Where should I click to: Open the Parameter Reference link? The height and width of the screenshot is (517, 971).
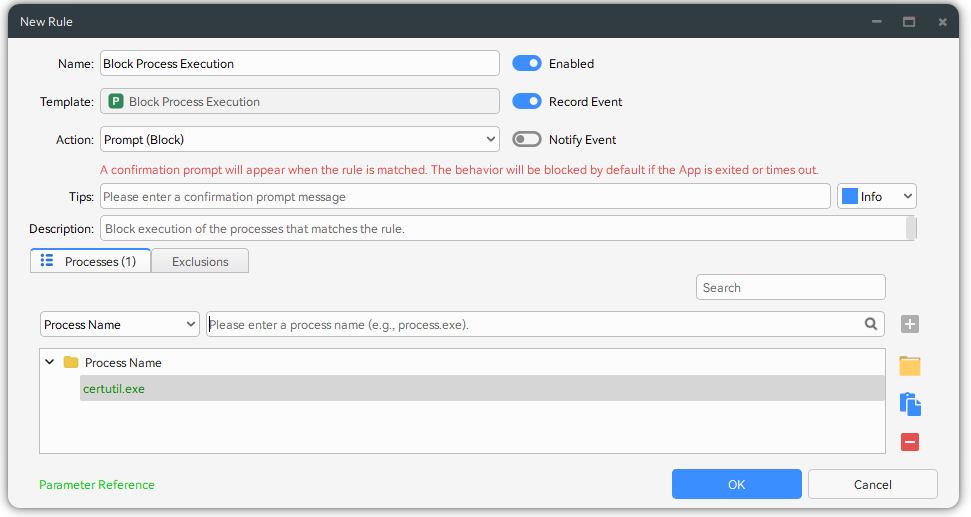[97, 485]
